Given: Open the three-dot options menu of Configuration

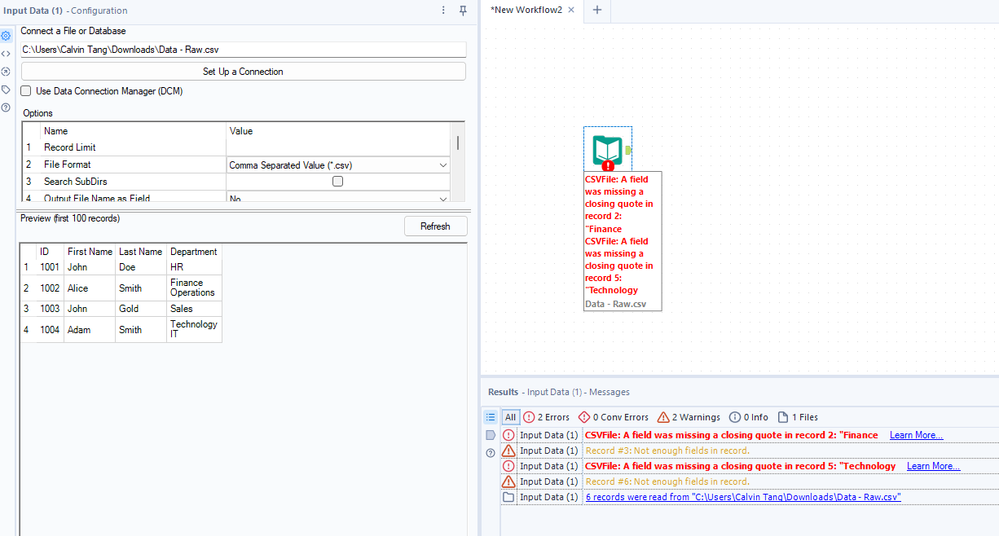Looking at the screenshot, I should 443,10.
